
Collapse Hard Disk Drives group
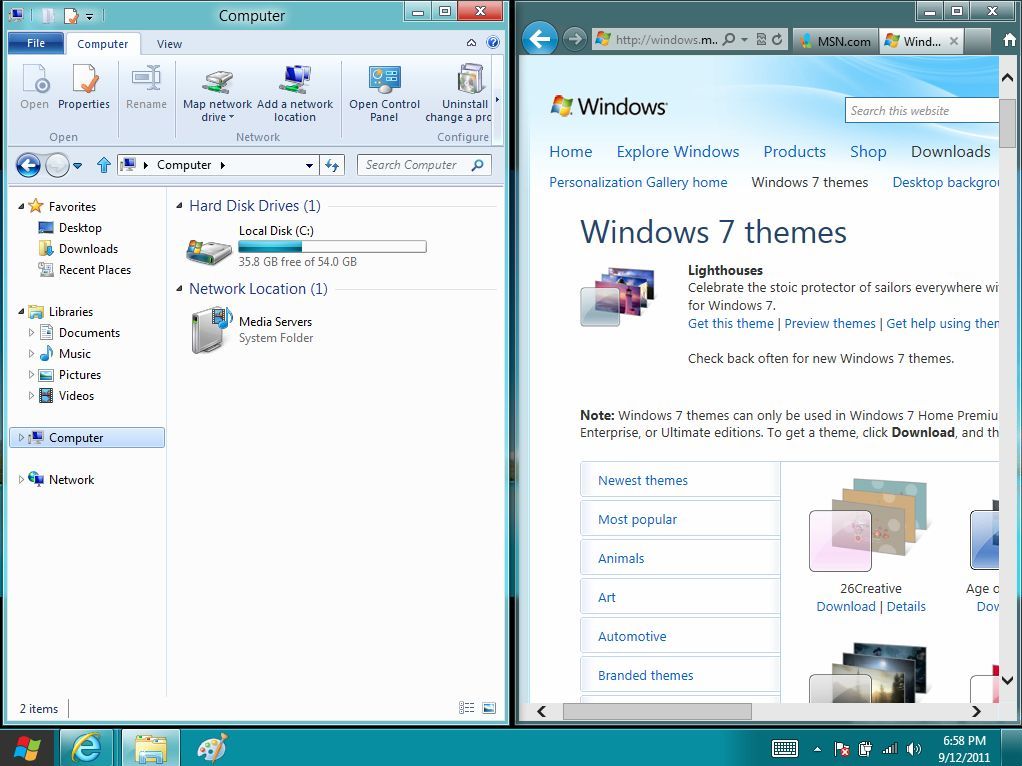coord(179,205)
